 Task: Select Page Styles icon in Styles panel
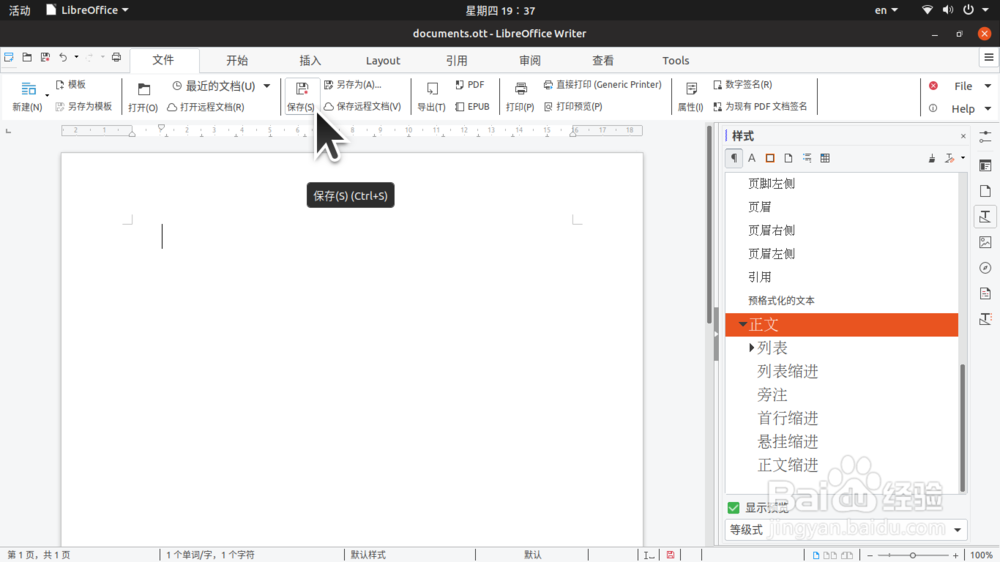pos(788,158)
